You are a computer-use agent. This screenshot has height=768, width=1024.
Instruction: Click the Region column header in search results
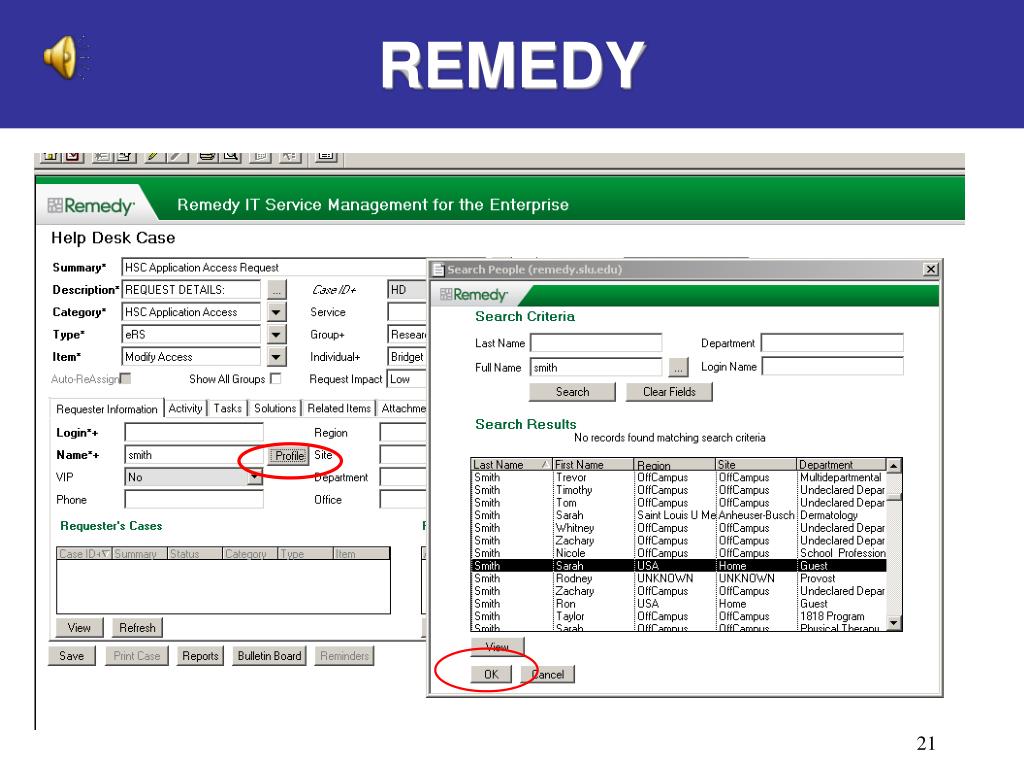[675, 464]
